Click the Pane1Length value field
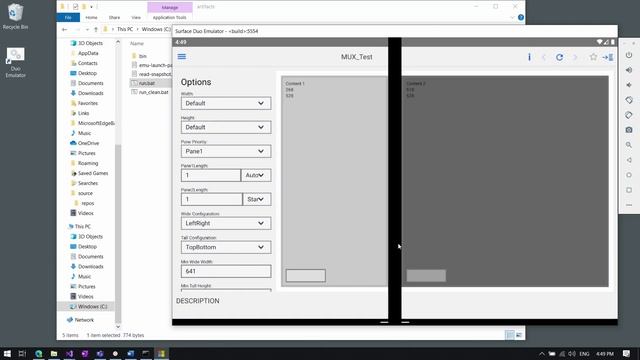The image size is (640, 360). (211, 175)
